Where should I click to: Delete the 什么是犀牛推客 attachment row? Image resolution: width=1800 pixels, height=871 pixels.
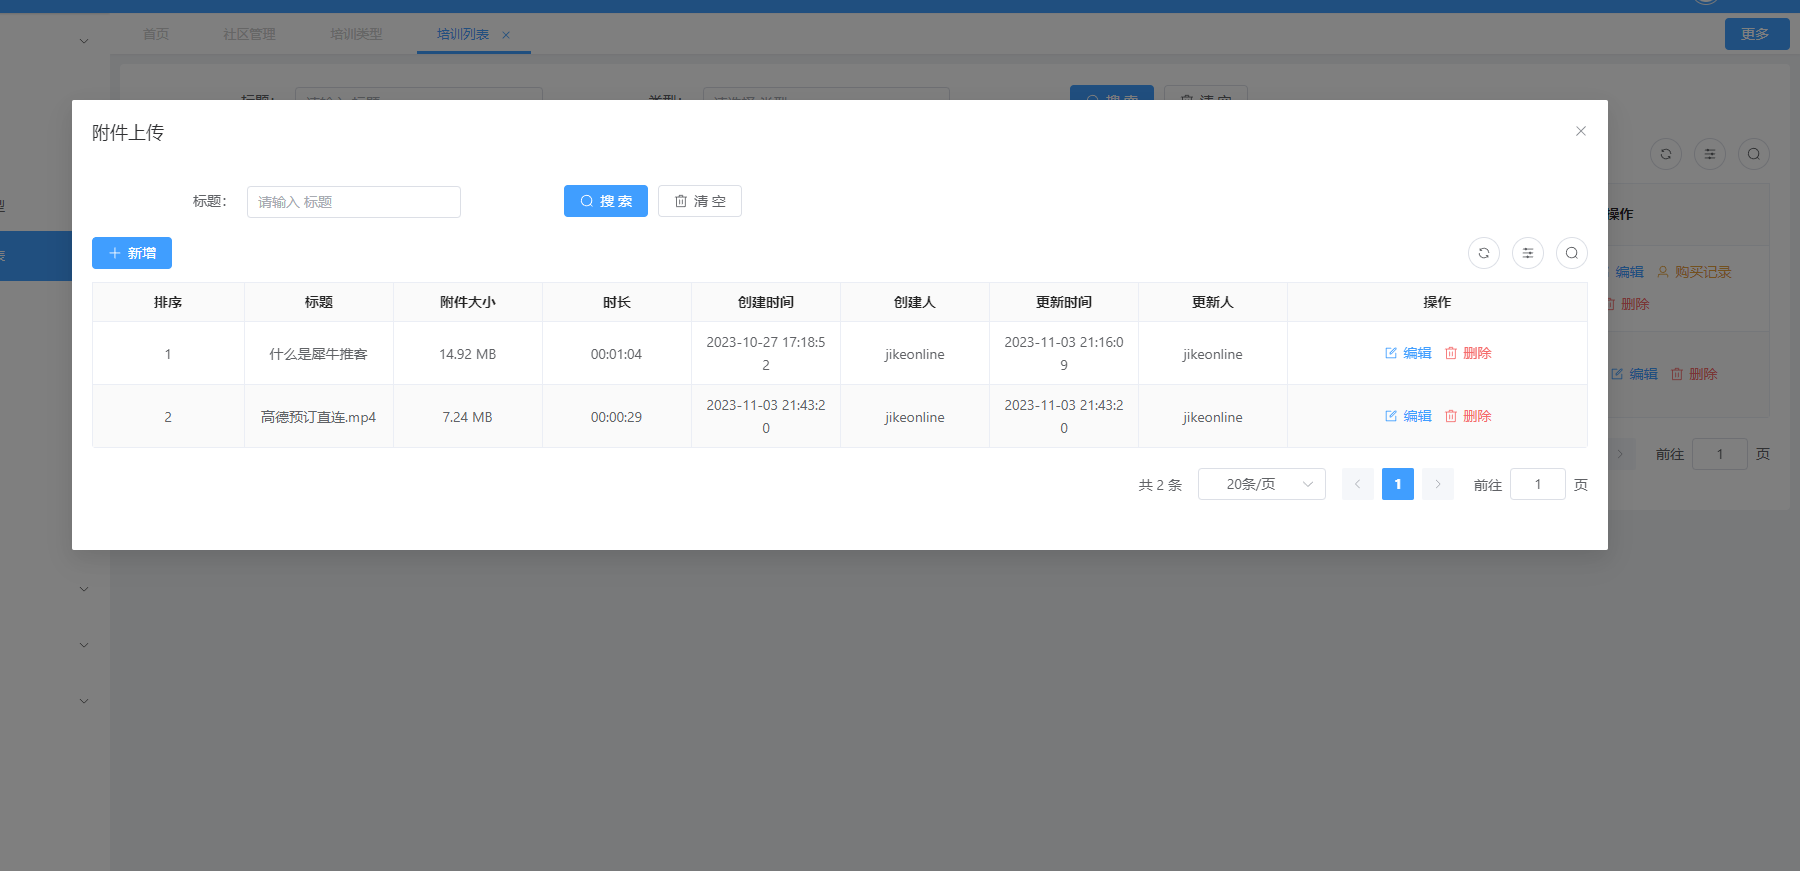[x=1468, y=353]
